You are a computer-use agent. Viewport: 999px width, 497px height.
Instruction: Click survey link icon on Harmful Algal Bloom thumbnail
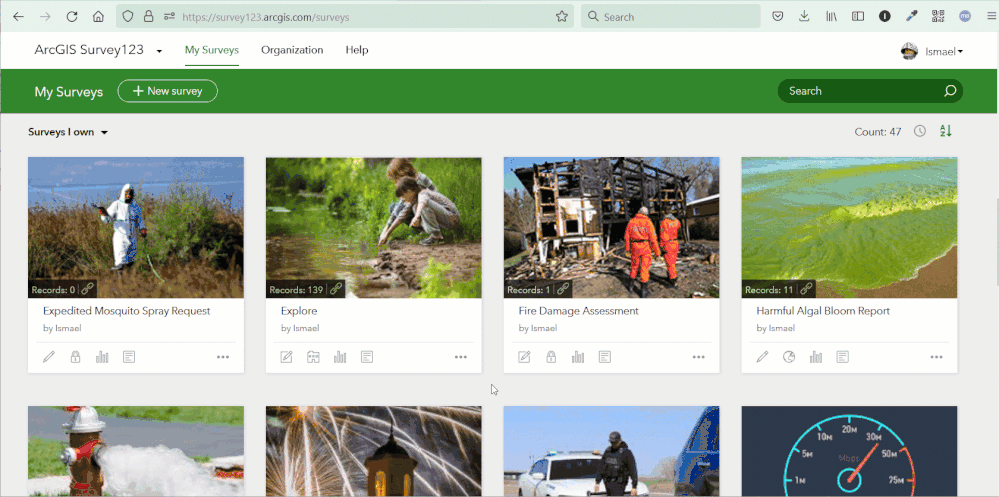806,289
